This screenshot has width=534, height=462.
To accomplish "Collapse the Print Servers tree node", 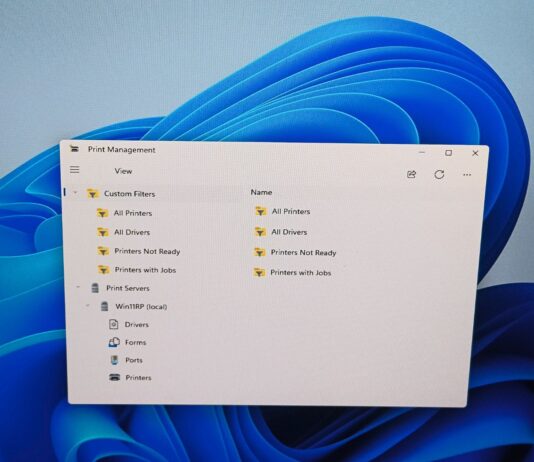I will (78, 287).
